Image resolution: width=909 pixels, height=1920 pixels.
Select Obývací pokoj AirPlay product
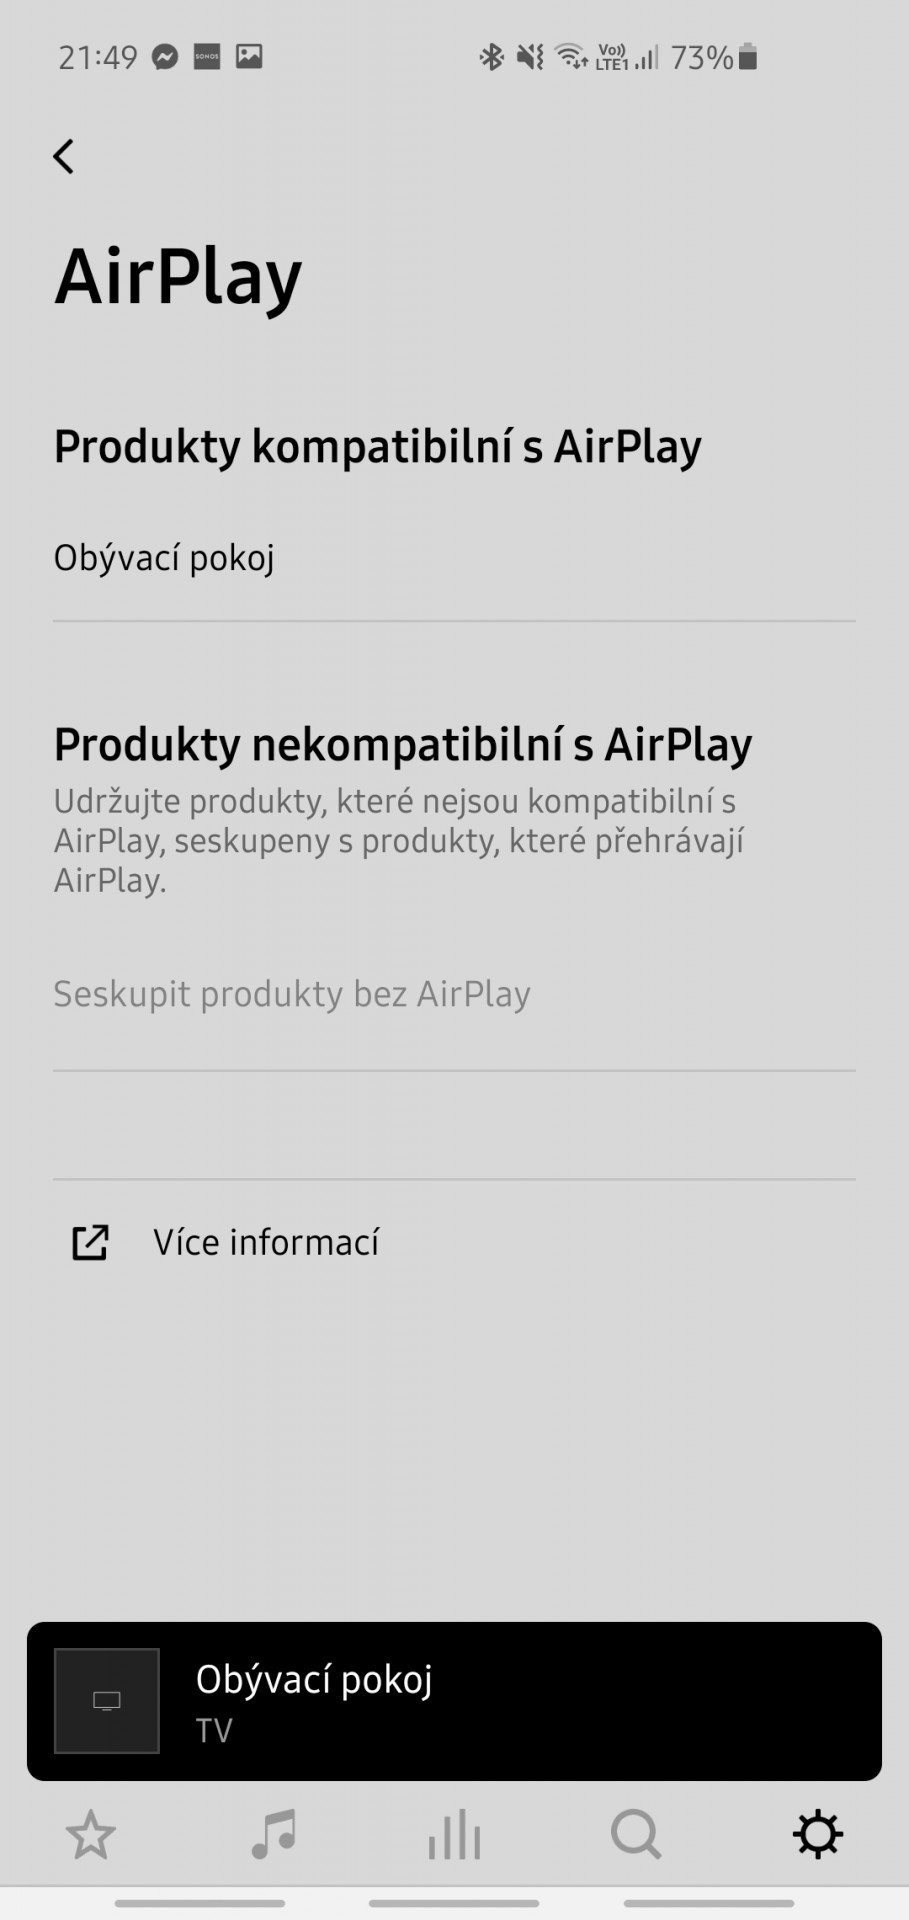454,558
